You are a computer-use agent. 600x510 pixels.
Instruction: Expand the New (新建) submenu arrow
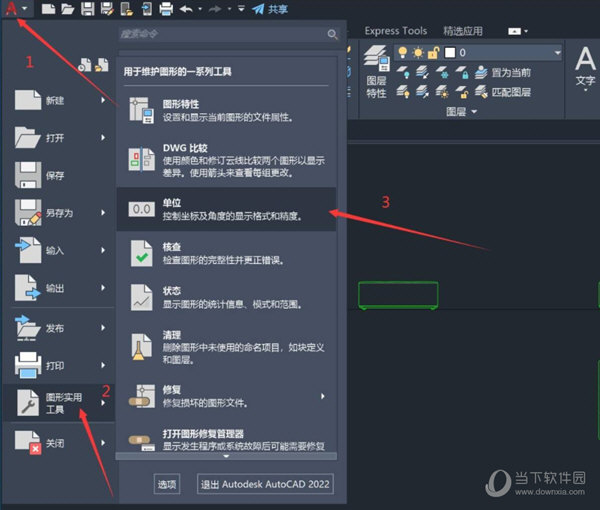pos(103,100)
